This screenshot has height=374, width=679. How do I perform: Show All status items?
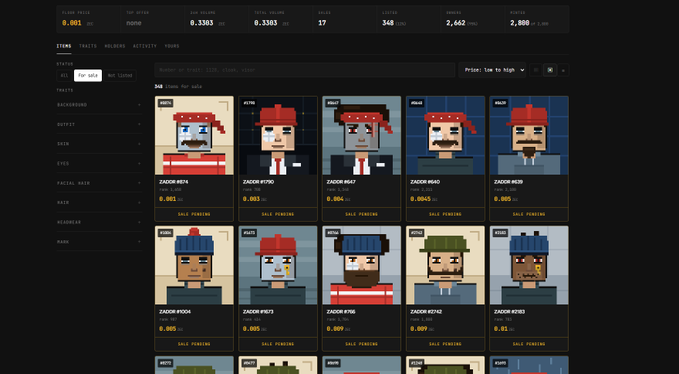(x=64, y=75)
